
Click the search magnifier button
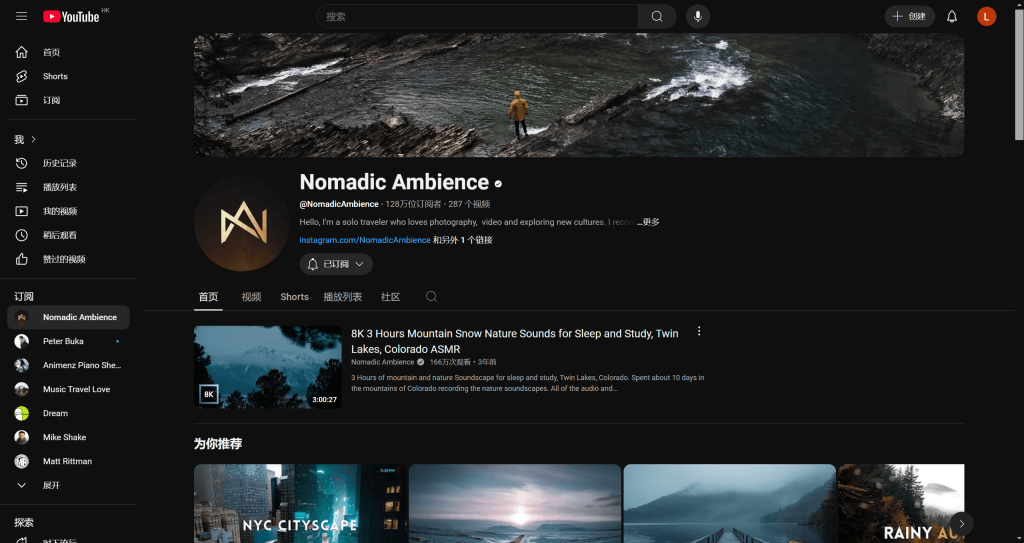click(657, 16)
